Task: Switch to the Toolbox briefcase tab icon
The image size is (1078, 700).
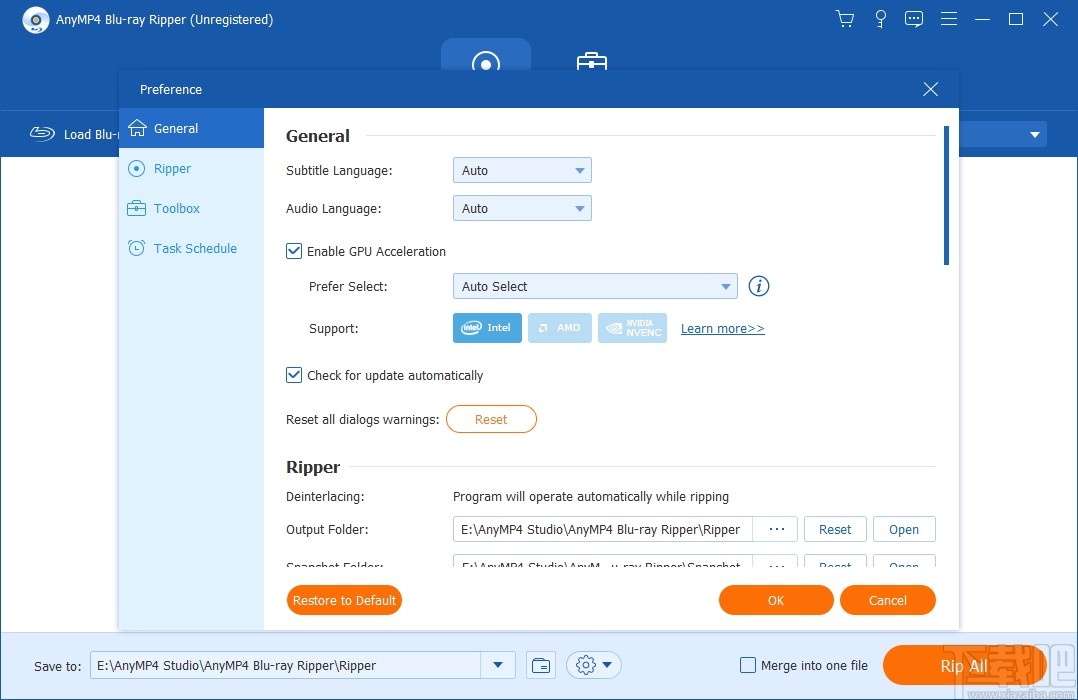Action: pyautogui.click(x=591, y=61)
